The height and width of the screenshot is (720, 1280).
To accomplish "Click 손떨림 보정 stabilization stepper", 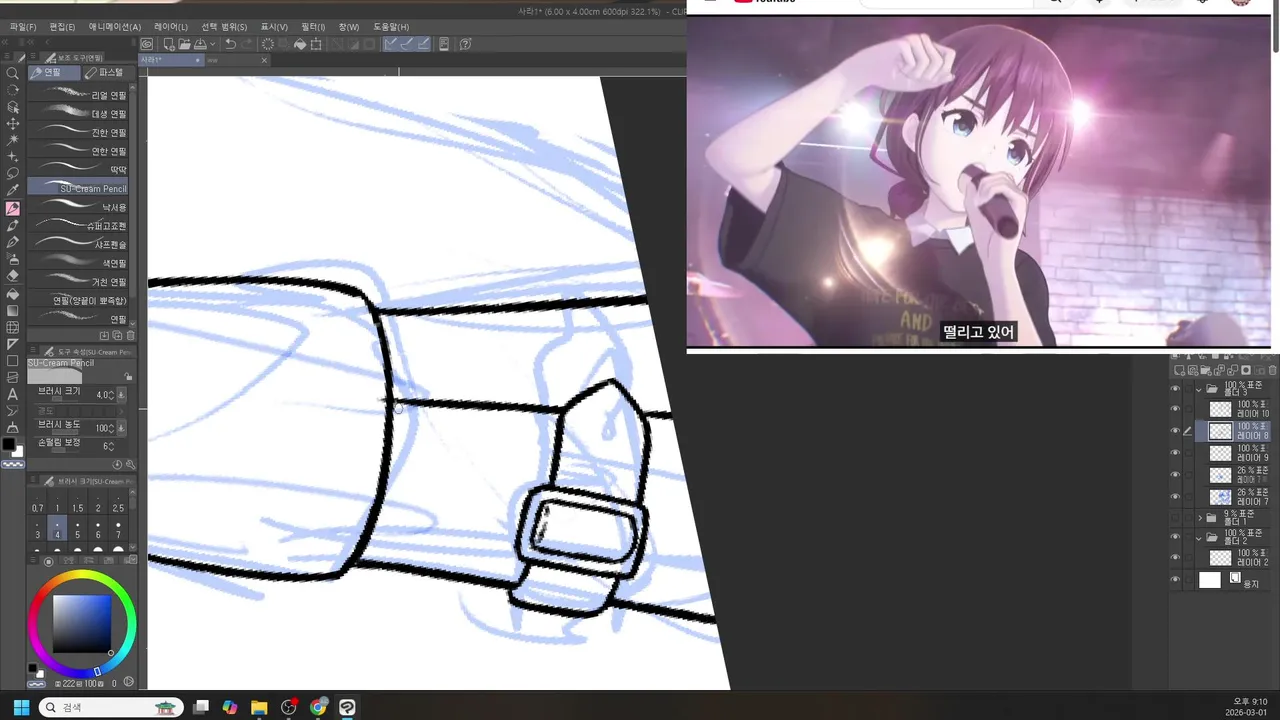I will [112, 446].
